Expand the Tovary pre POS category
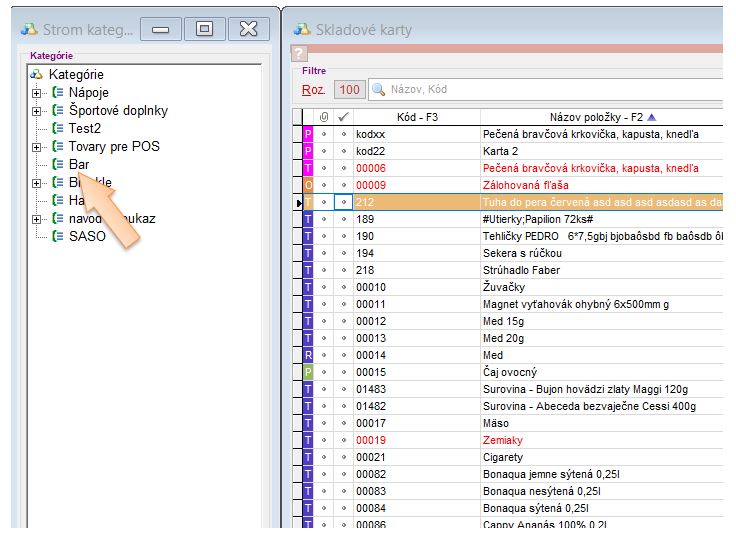Screen dimensions: 736x538 [x=37, y=147]
